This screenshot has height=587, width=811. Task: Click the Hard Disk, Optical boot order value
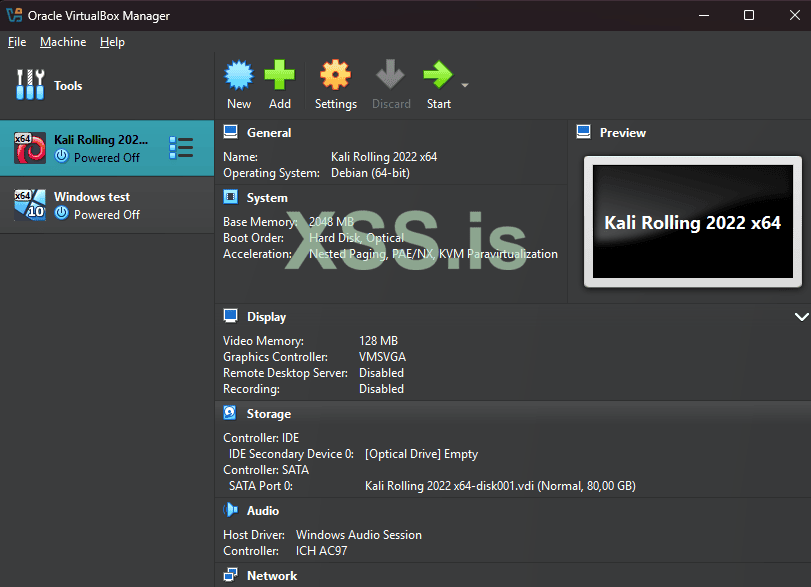tap(356, 238)
